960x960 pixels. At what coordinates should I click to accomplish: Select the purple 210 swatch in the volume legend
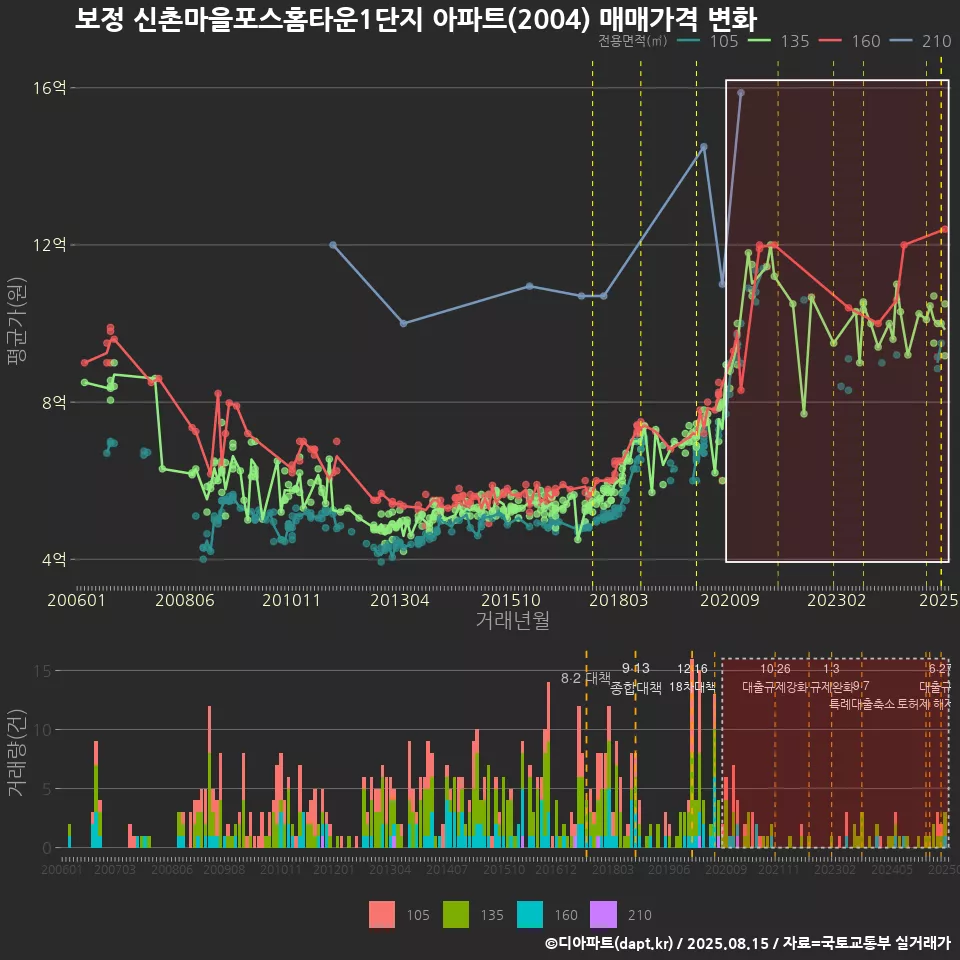click(604, 915)
